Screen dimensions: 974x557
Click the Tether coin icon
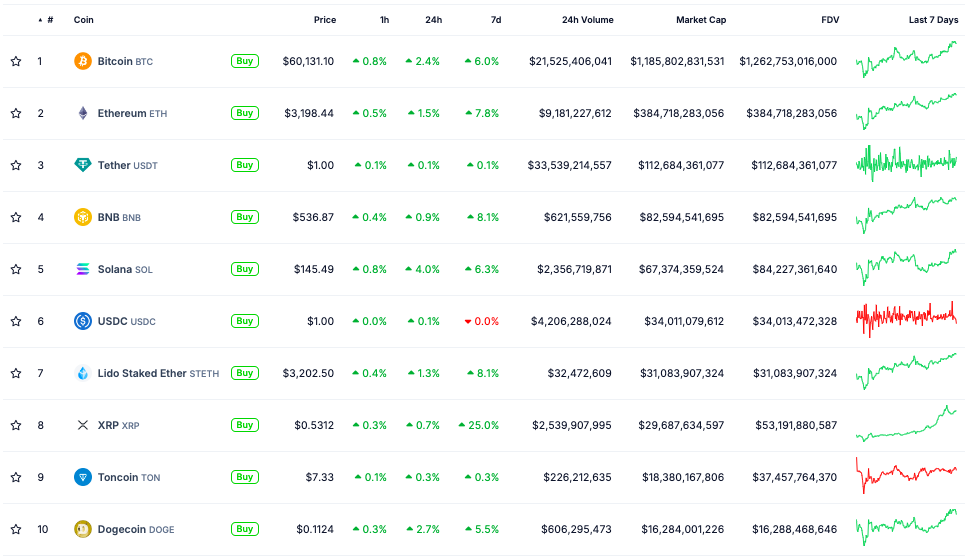coord(83,165)
